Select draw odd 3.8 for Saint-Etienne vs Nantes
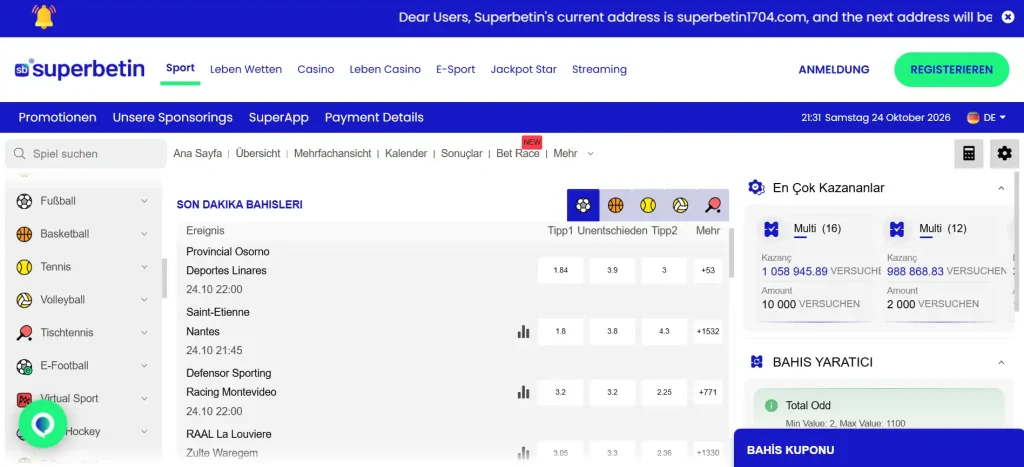The image size is (1024, 467). 612,332
